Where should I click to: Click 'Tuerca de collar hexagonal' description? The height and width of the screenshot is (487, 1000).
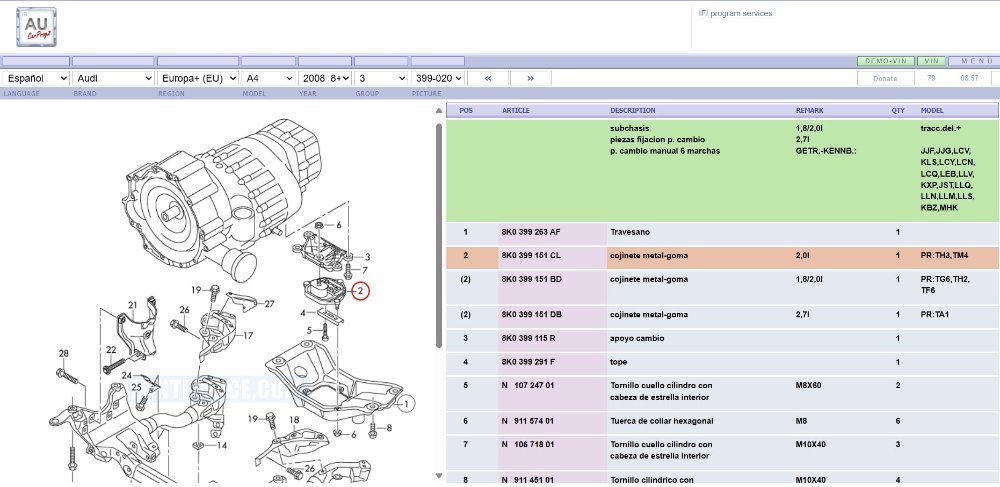661,421
